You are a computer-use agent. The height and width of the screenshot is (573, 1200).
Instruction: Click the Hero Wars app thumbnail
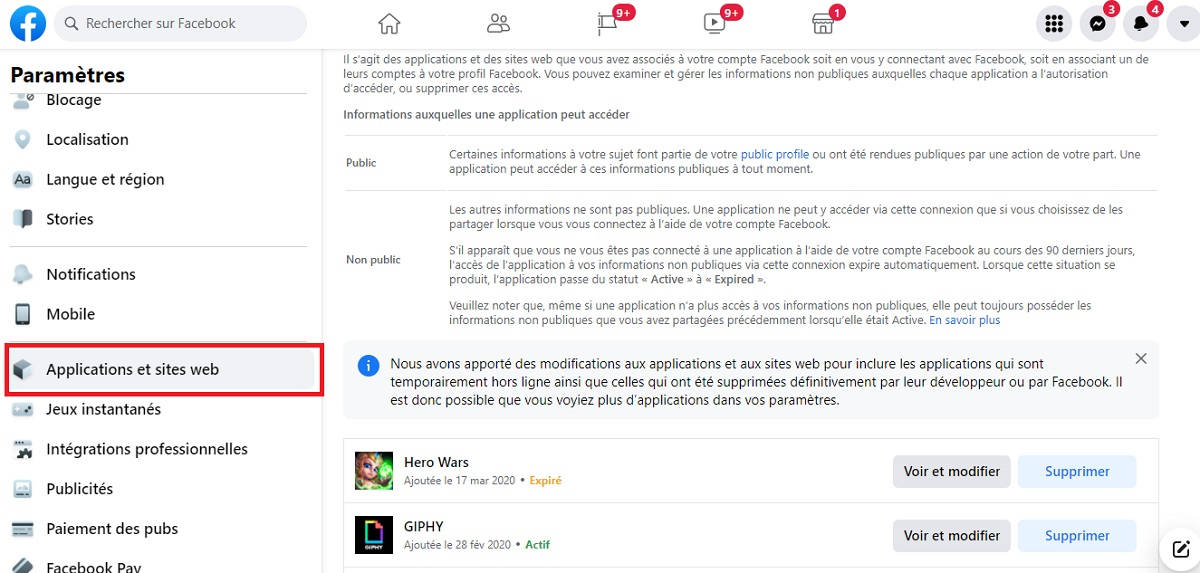[x=374, y=471]
